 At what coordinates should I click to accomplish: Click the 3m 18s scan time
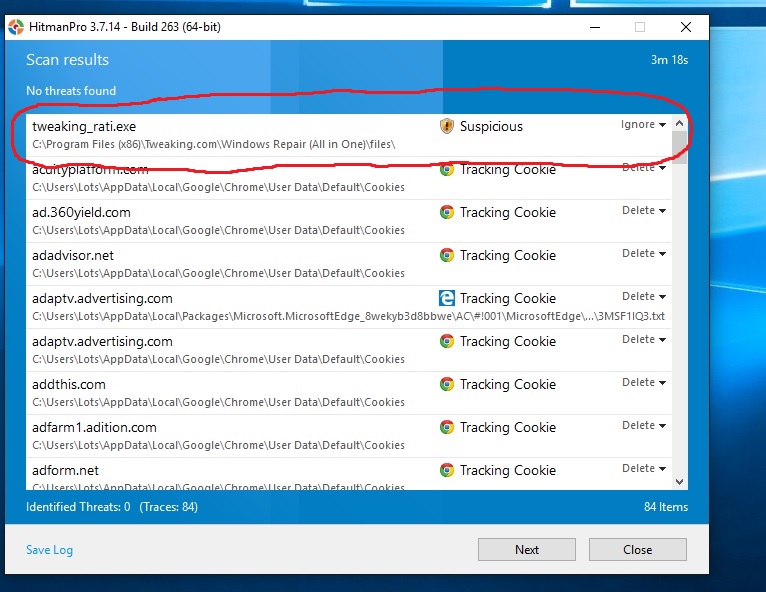tap(669, 60)
